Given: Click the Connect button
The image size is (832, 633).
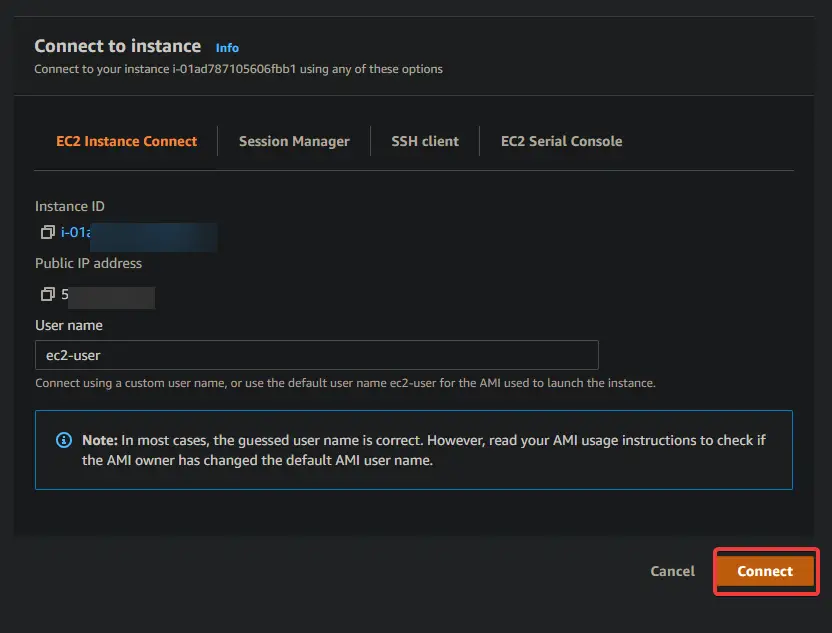Looking at the screenshot, I should pyautogui.click(x=765, y=571).
